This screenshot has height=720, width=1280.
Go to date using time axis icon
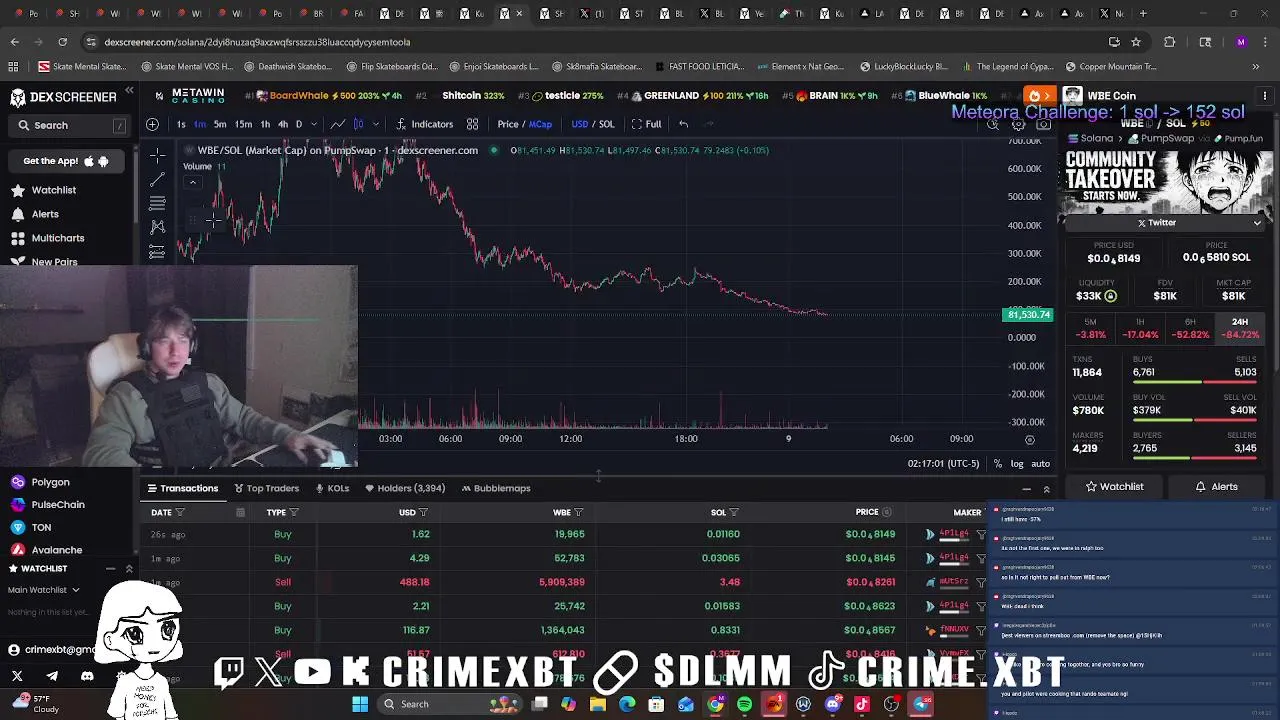(1030, 439)
